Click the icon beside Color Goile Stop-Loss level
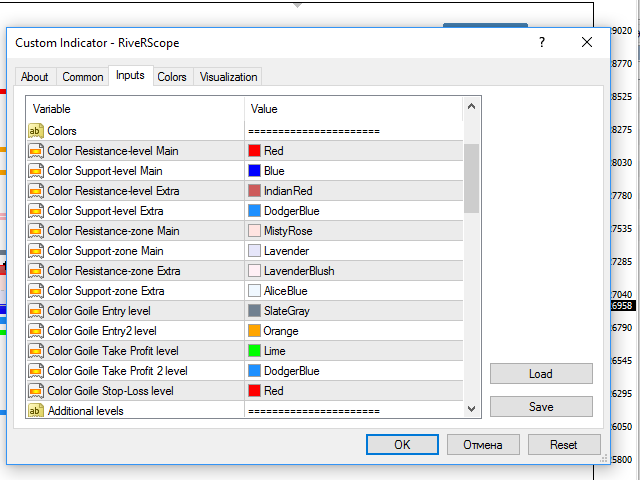 [x=35, y=391]
